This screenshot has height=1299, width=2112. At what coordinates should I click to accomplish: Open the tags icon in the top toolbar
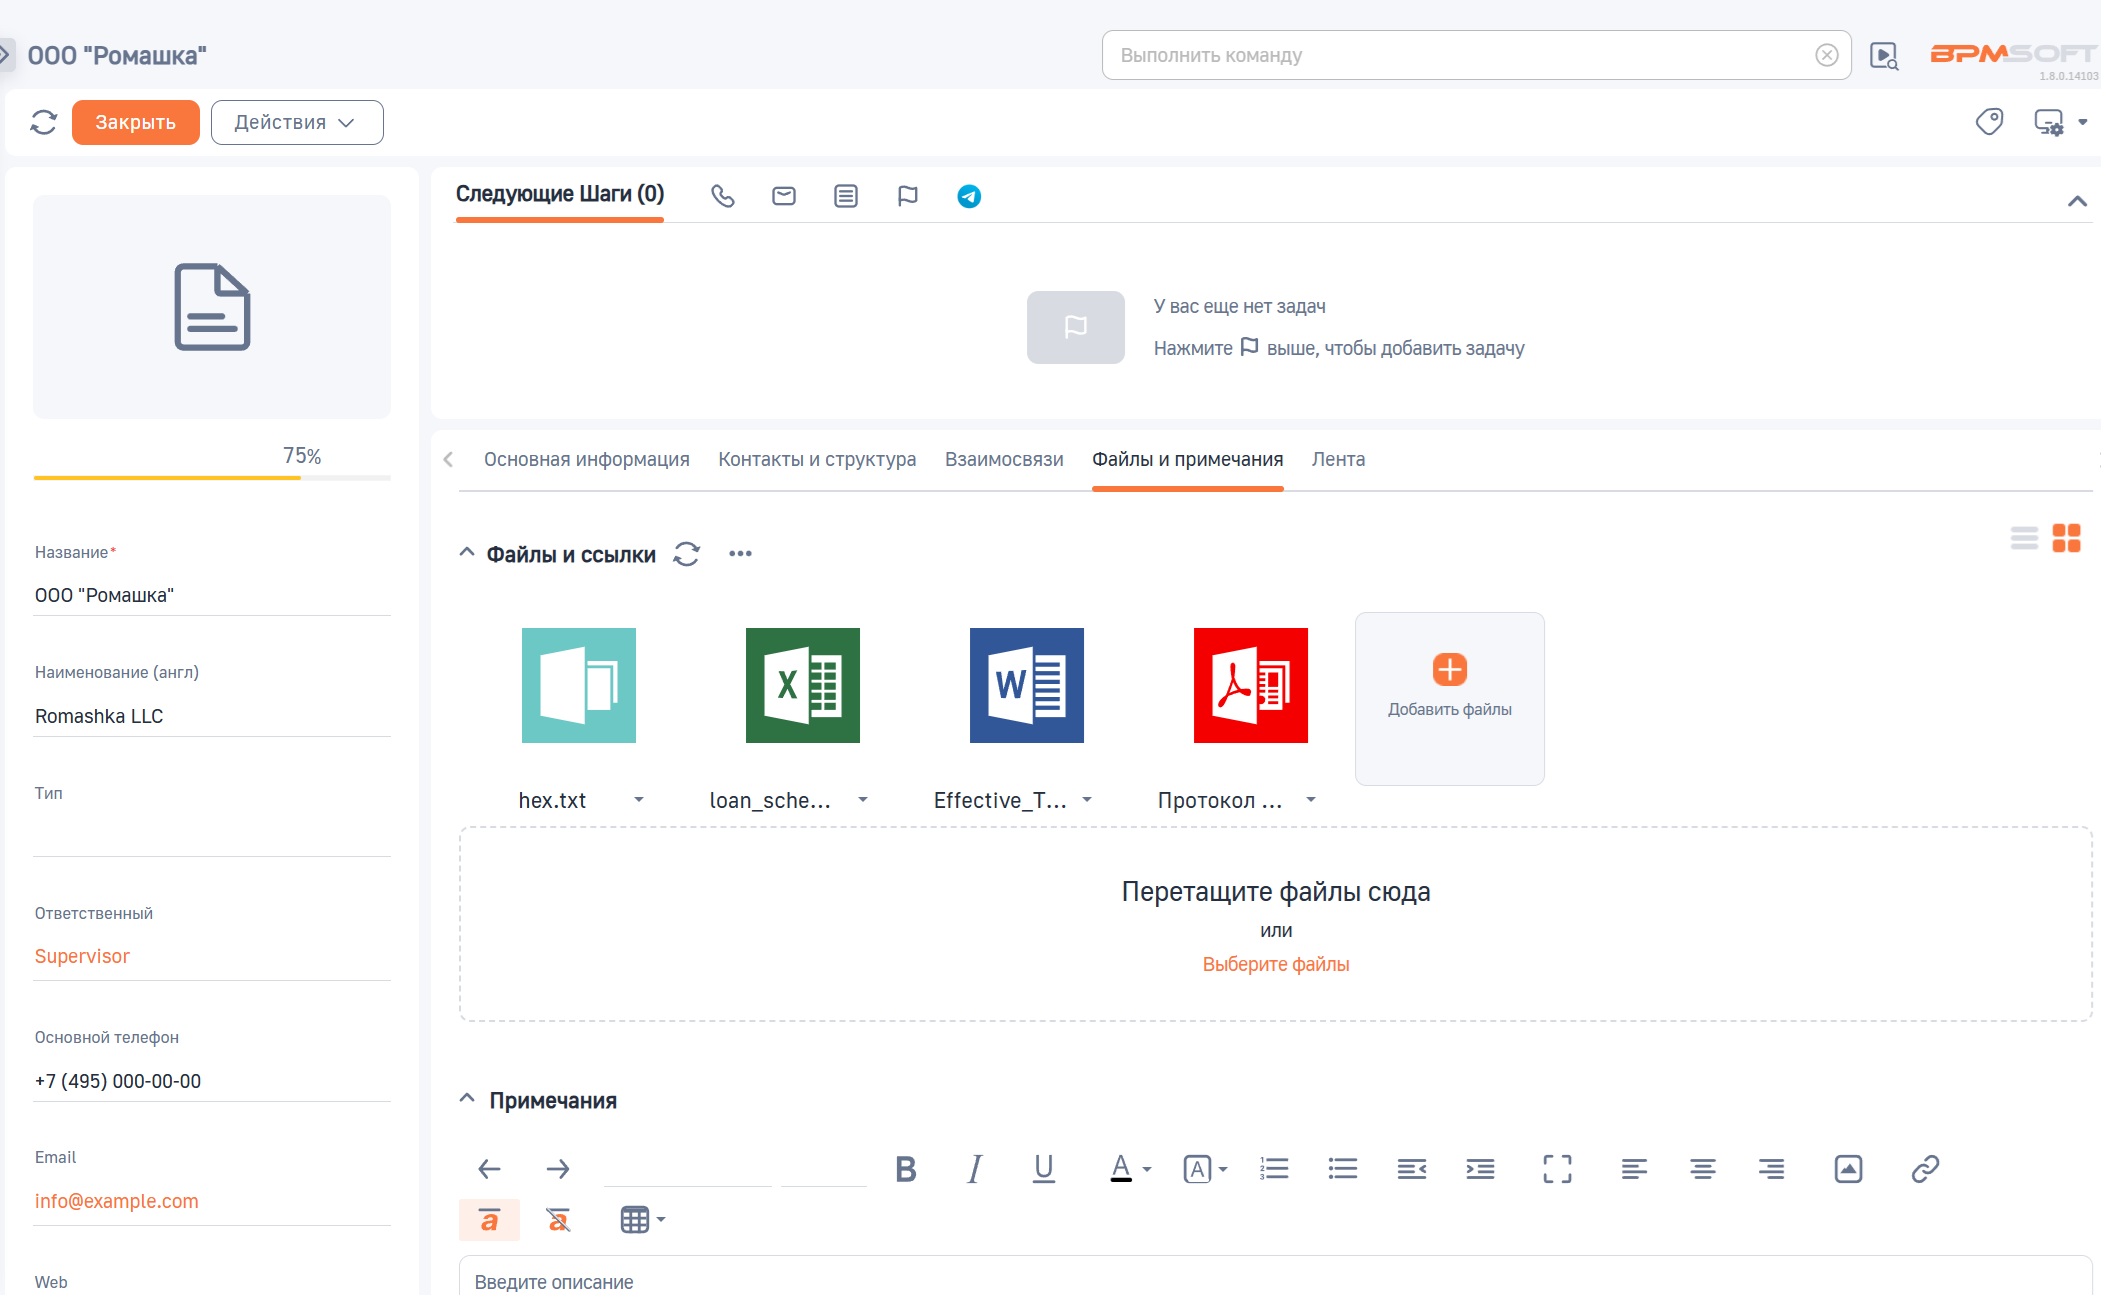point(1989,121)
